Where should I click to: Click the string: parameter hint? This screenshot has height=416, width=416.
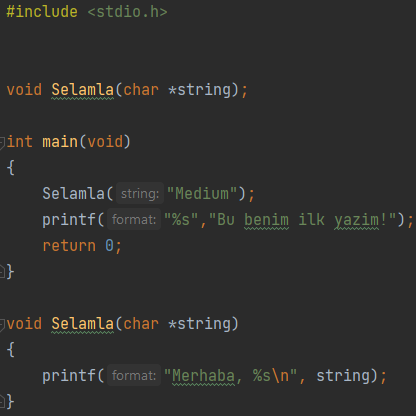pyautogui.click(x=140, y=194)
